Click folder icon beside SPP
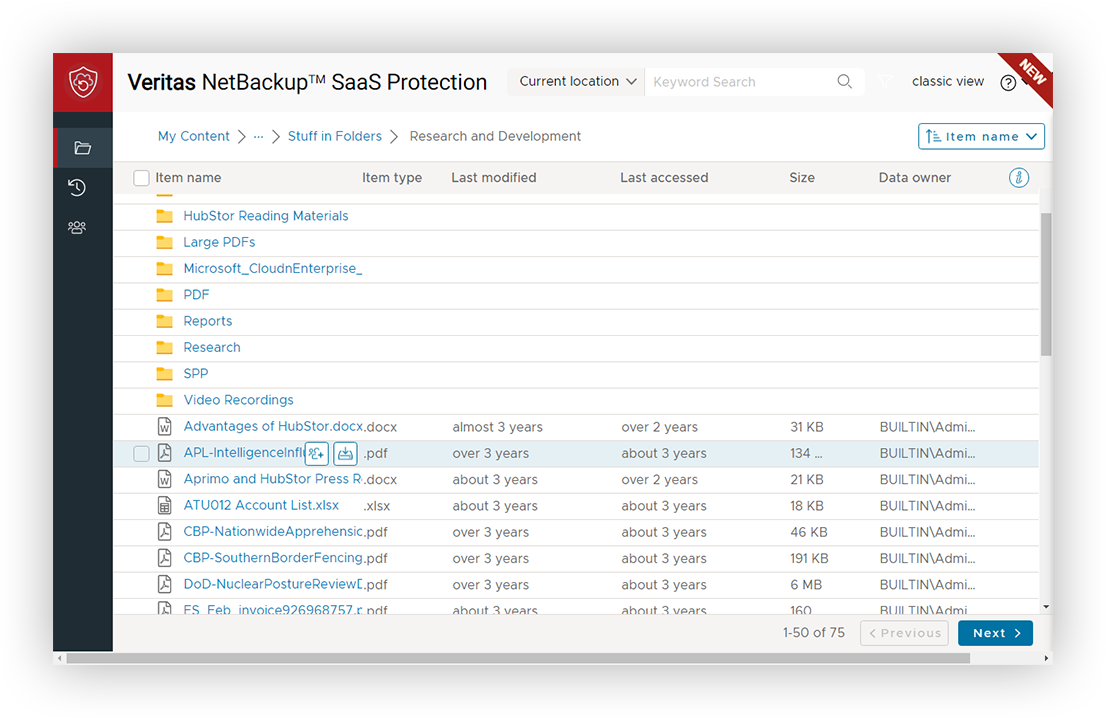 (164, 373)
